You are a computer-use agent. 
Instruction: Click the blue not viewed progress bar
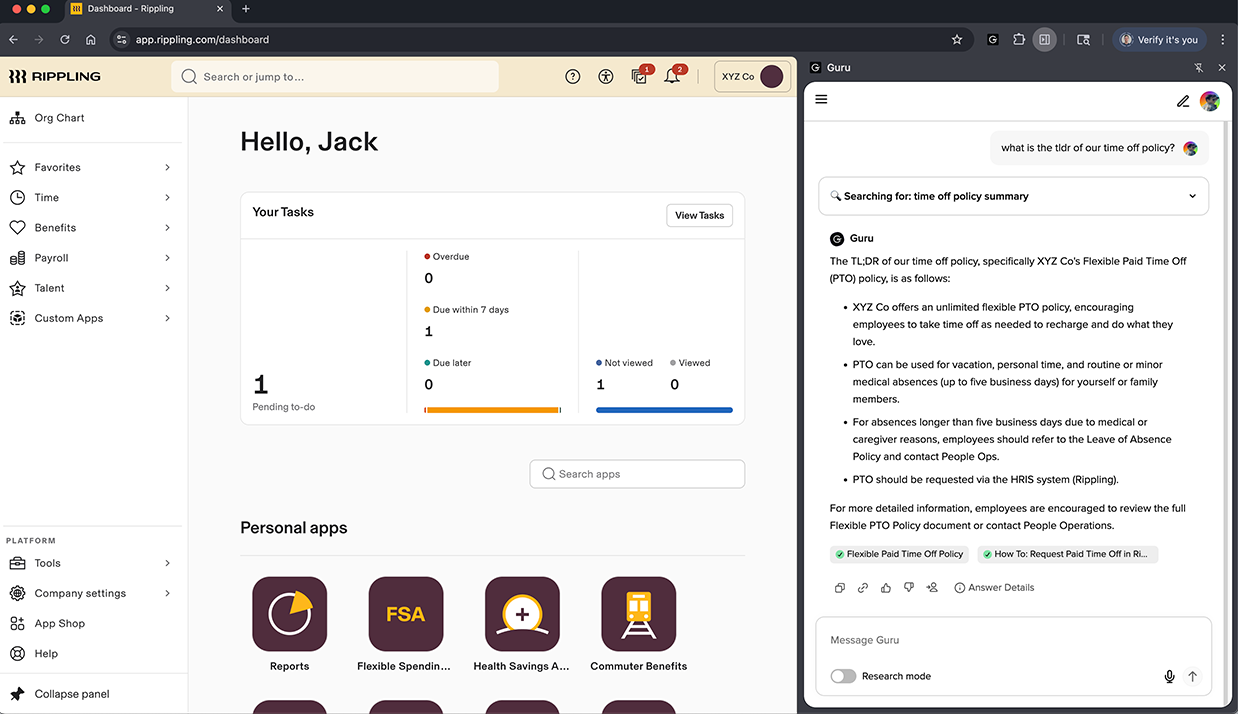click(664, 410)
